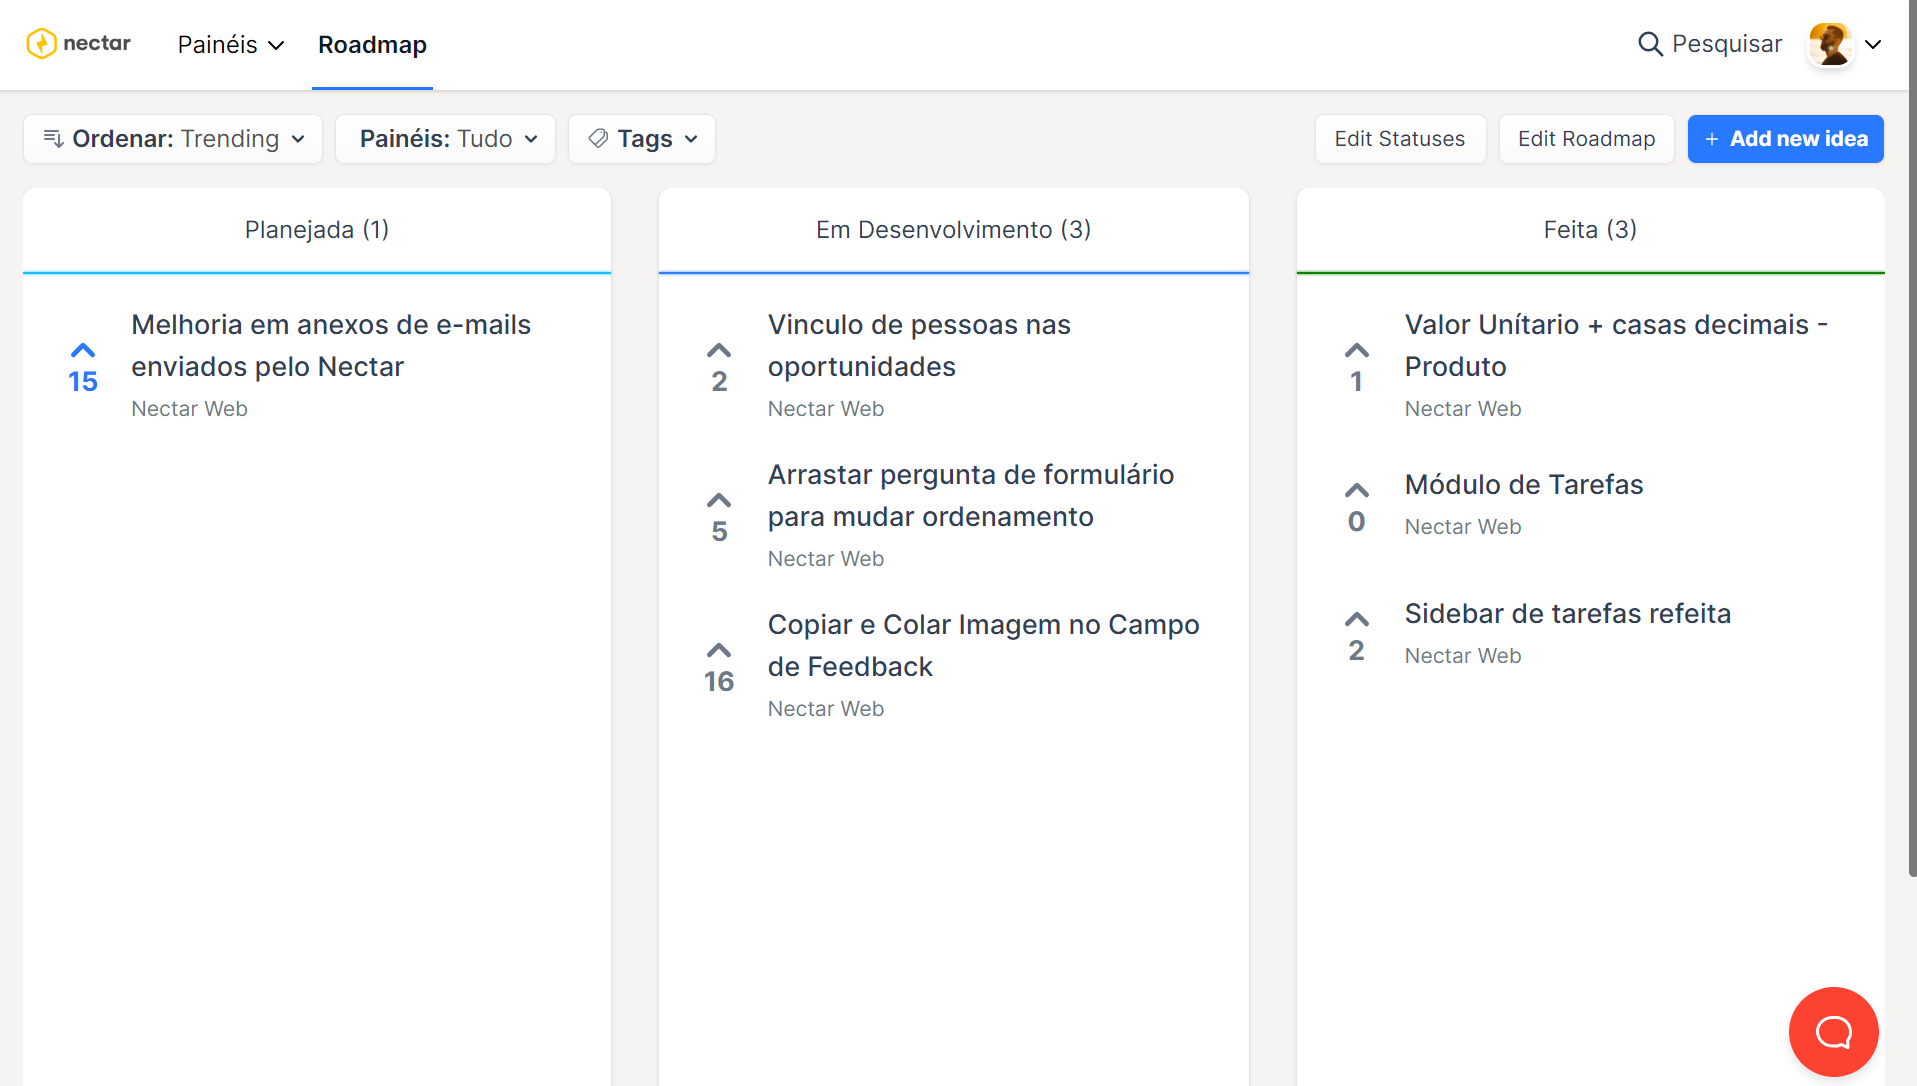Click the Edit Roadmap button
The height and width of the screenshot is (1086, 1917).
tap(1586, 139)
